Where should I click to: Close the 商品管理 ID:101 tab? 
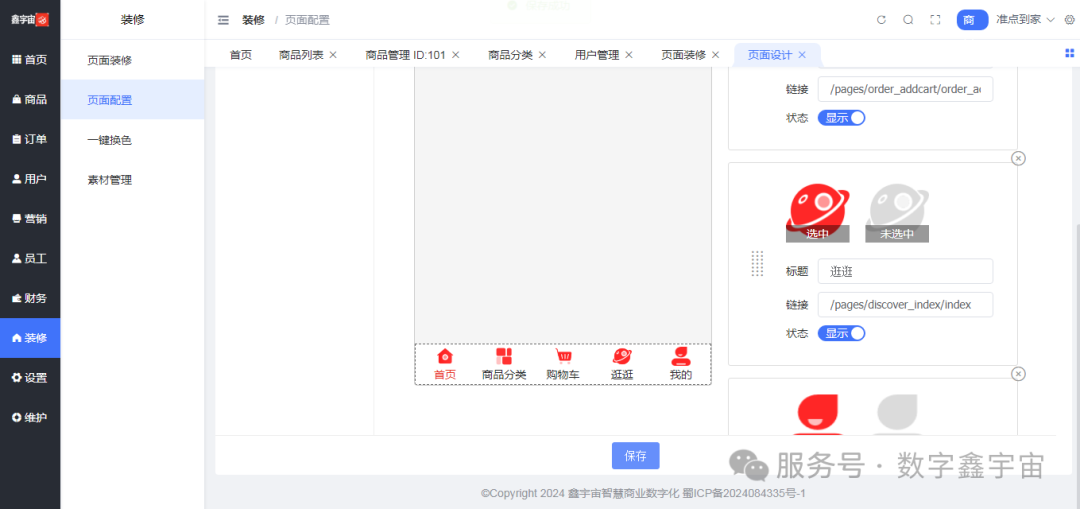455,55
